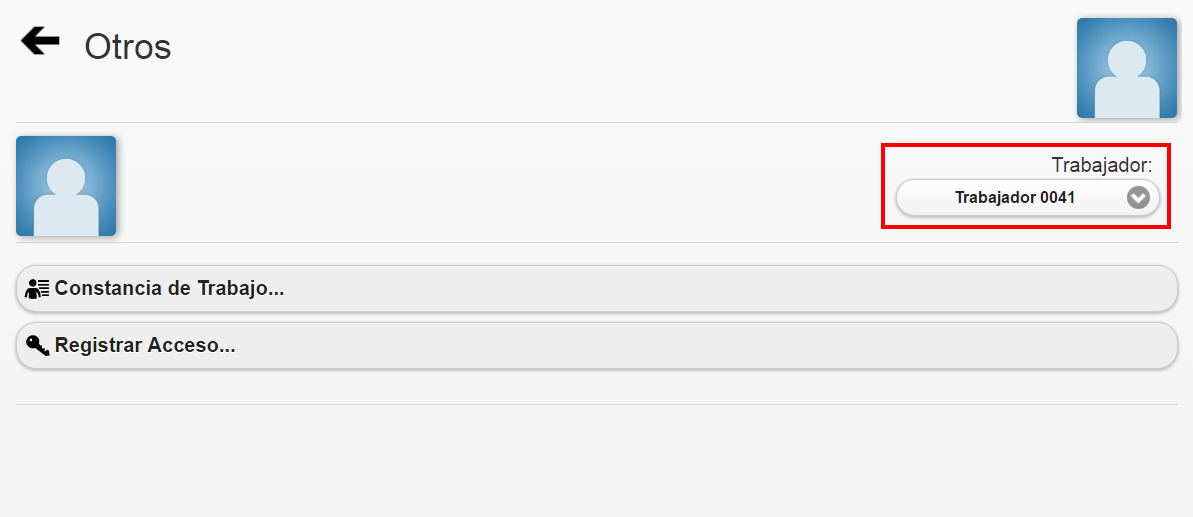Click the "Constancia de Trabajo..." label text
The image size is (1193, 517).
click(x=169, y=289)
